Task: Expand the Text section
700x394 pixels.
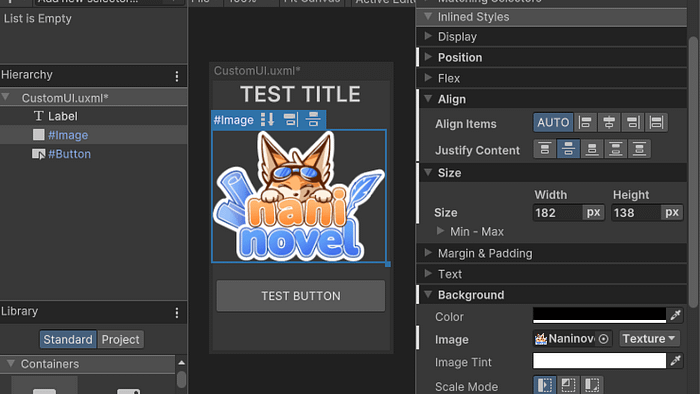Action: pos(428,273)
